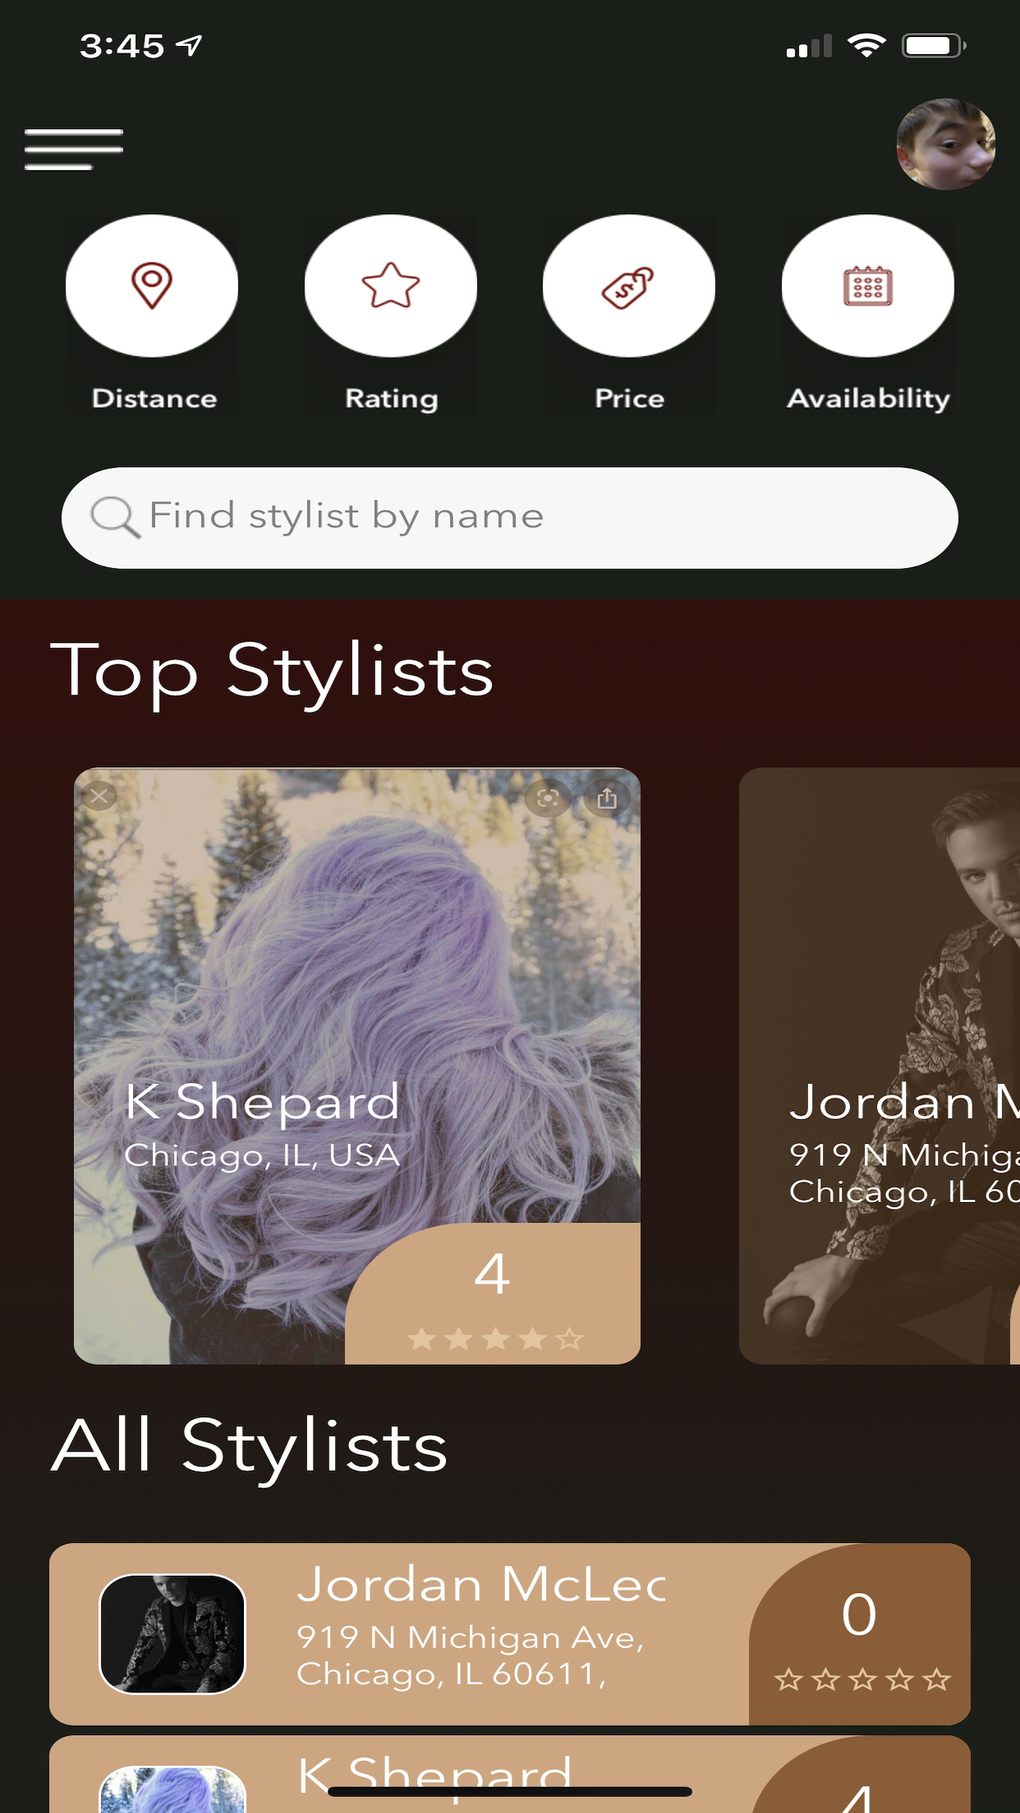
Task: Select Jordan McLeod in All Stylists list
Action: click(x=480, y=1632)
